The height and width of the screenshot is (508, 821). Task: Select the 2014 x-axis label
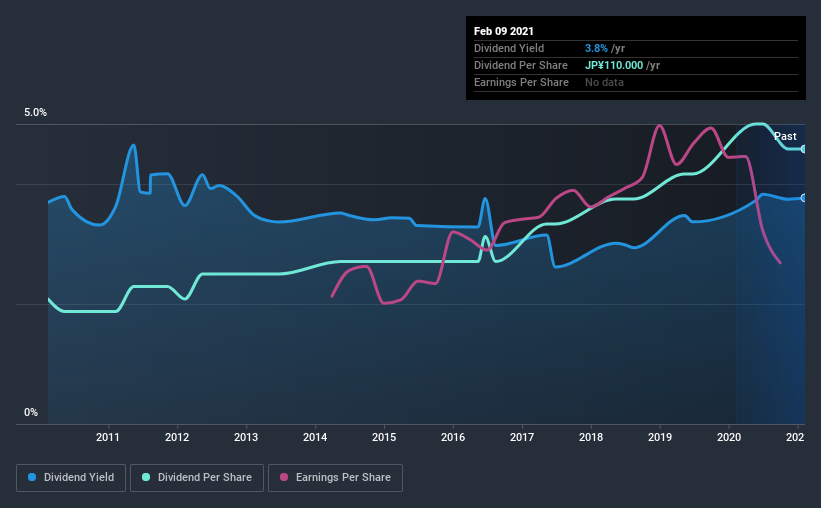(315, 437)
